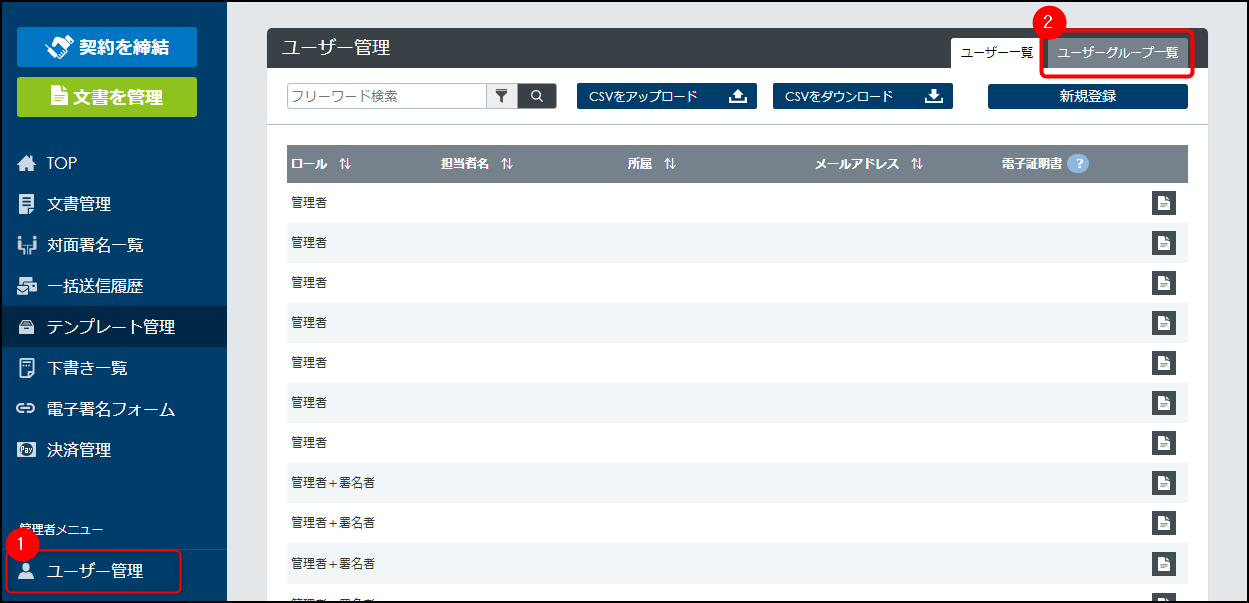Screen dimensions: 1249x603
Task: Click the magnifying glass search icon
Action: 537,96
